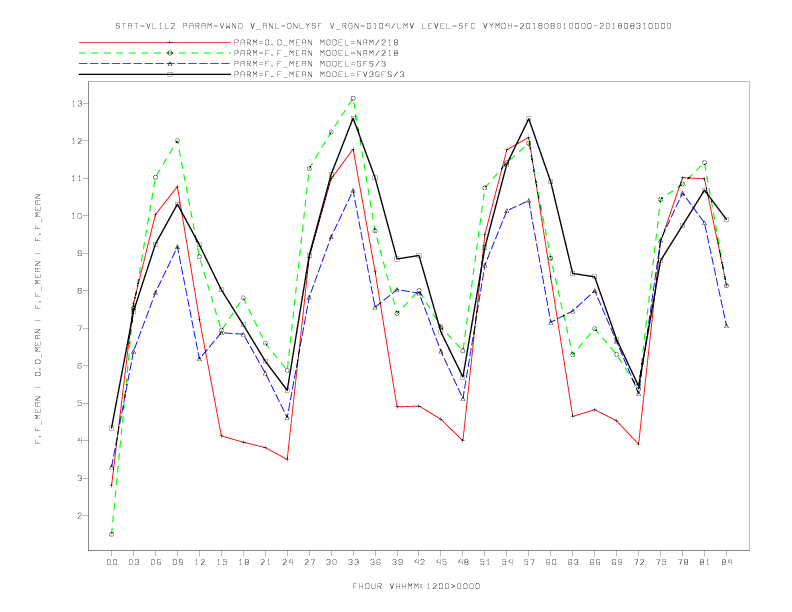Click y-axis tick label 7

(x=79, y=328)
